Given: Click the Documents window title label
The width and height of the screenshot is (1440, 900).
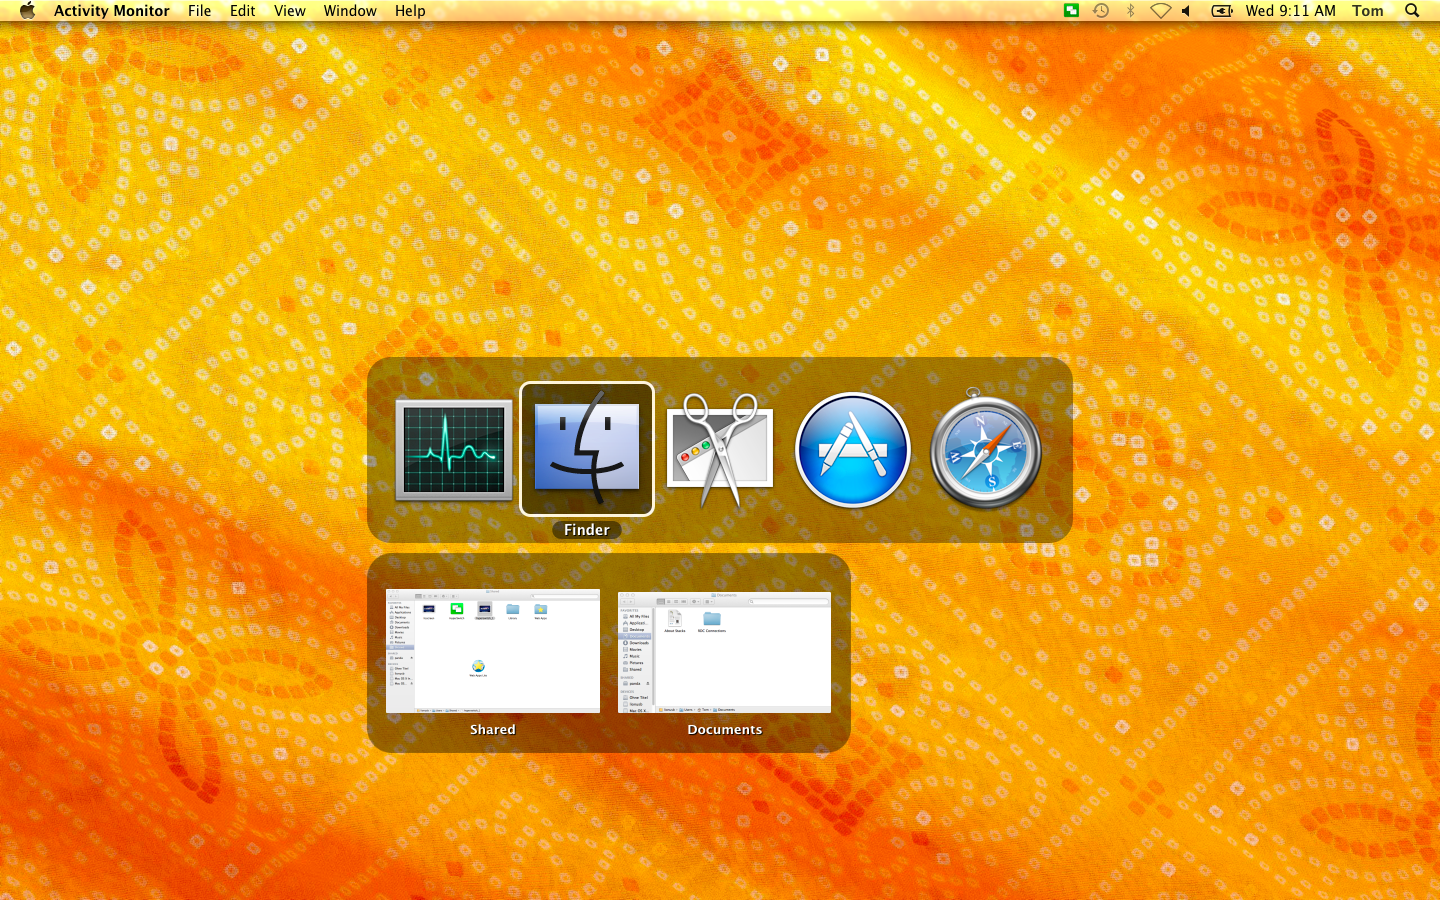Looking at the screenshot, I should [724, 730].
